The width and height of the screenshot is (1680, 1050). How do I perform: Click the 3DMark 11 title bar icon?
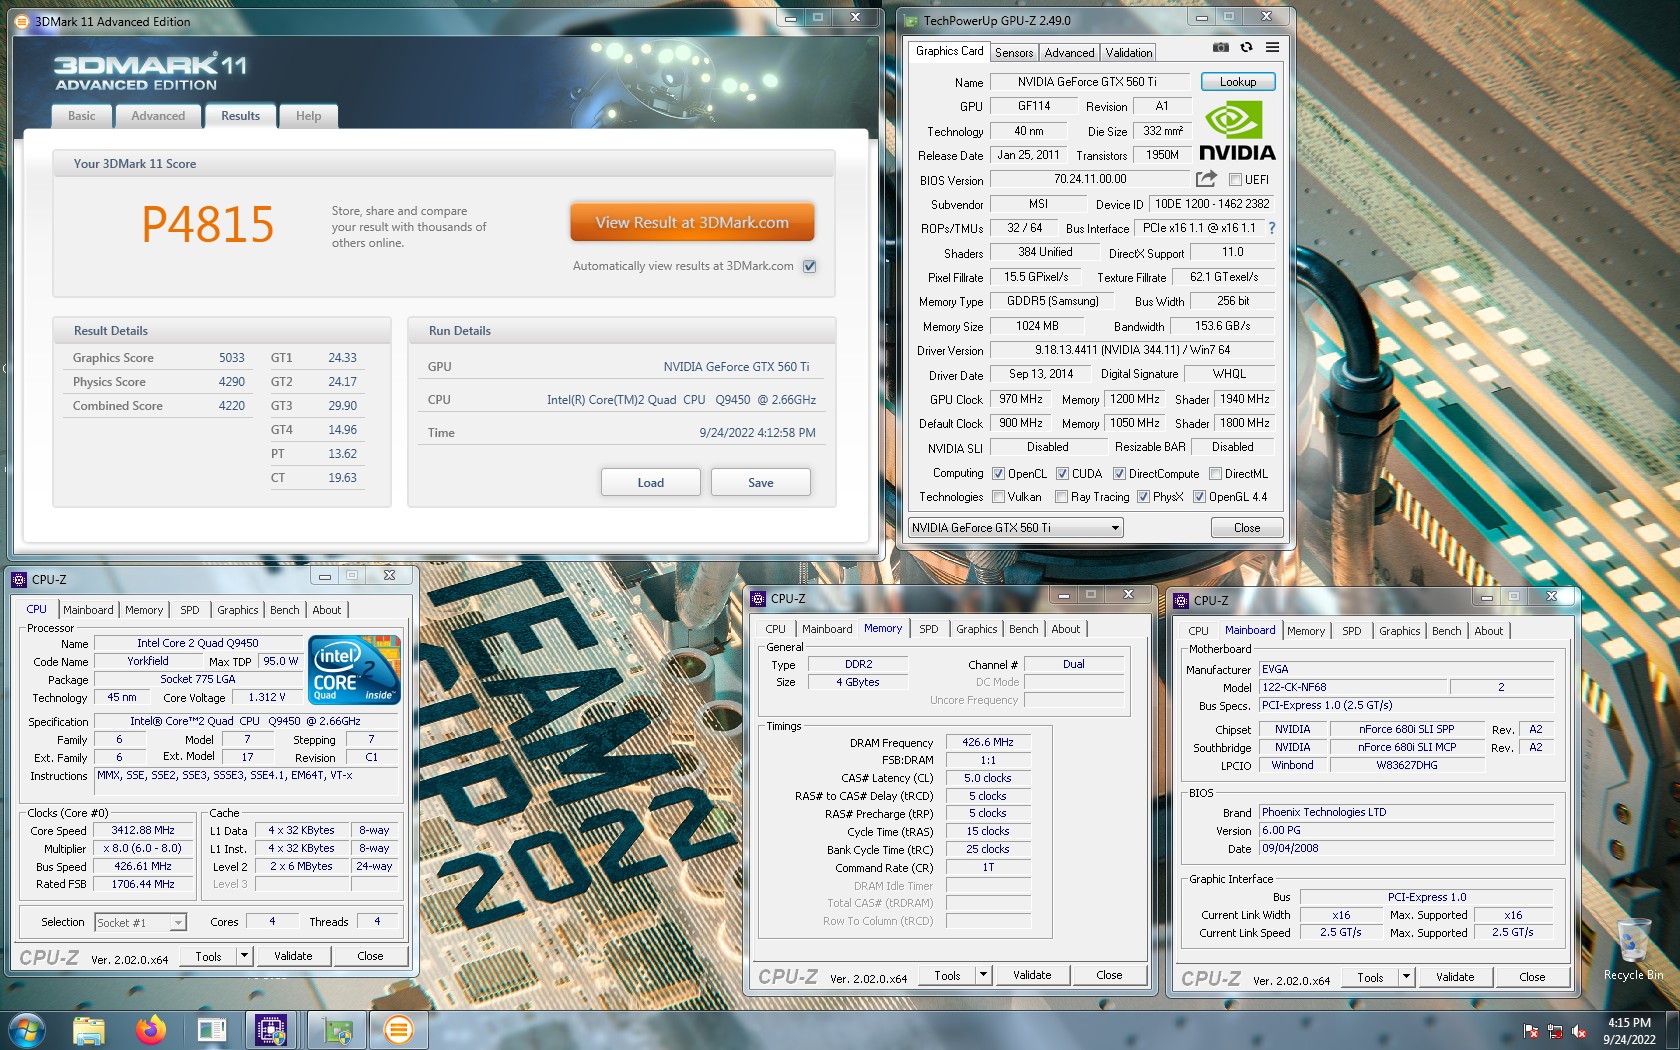pyautogui.click(x=22, y=21)
